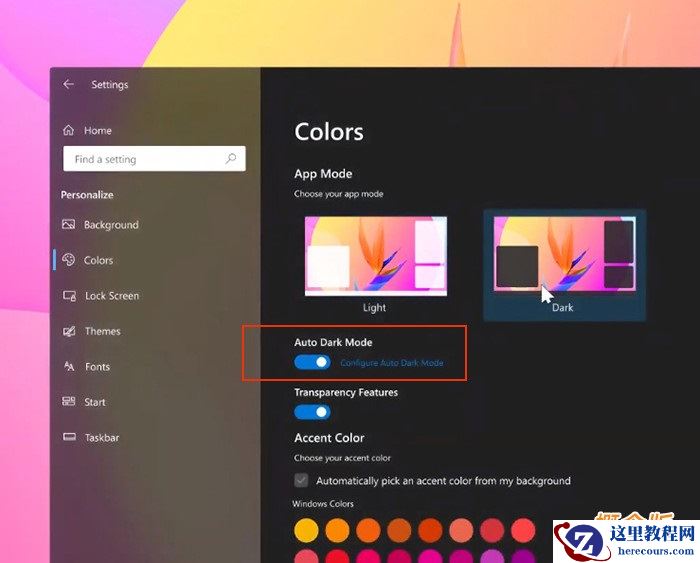Pick the fifth red-orange color swatch

tap(430, 530)
